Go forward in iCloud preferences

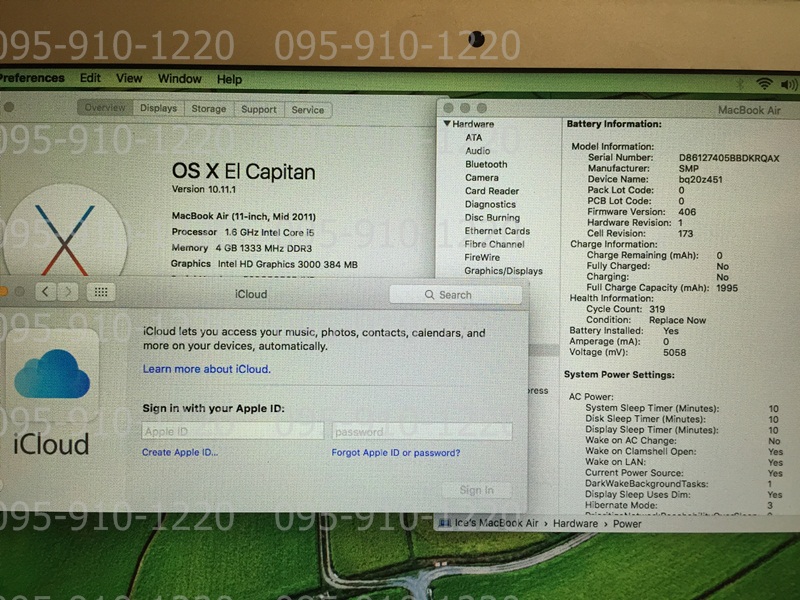click(x=68, y=292)
